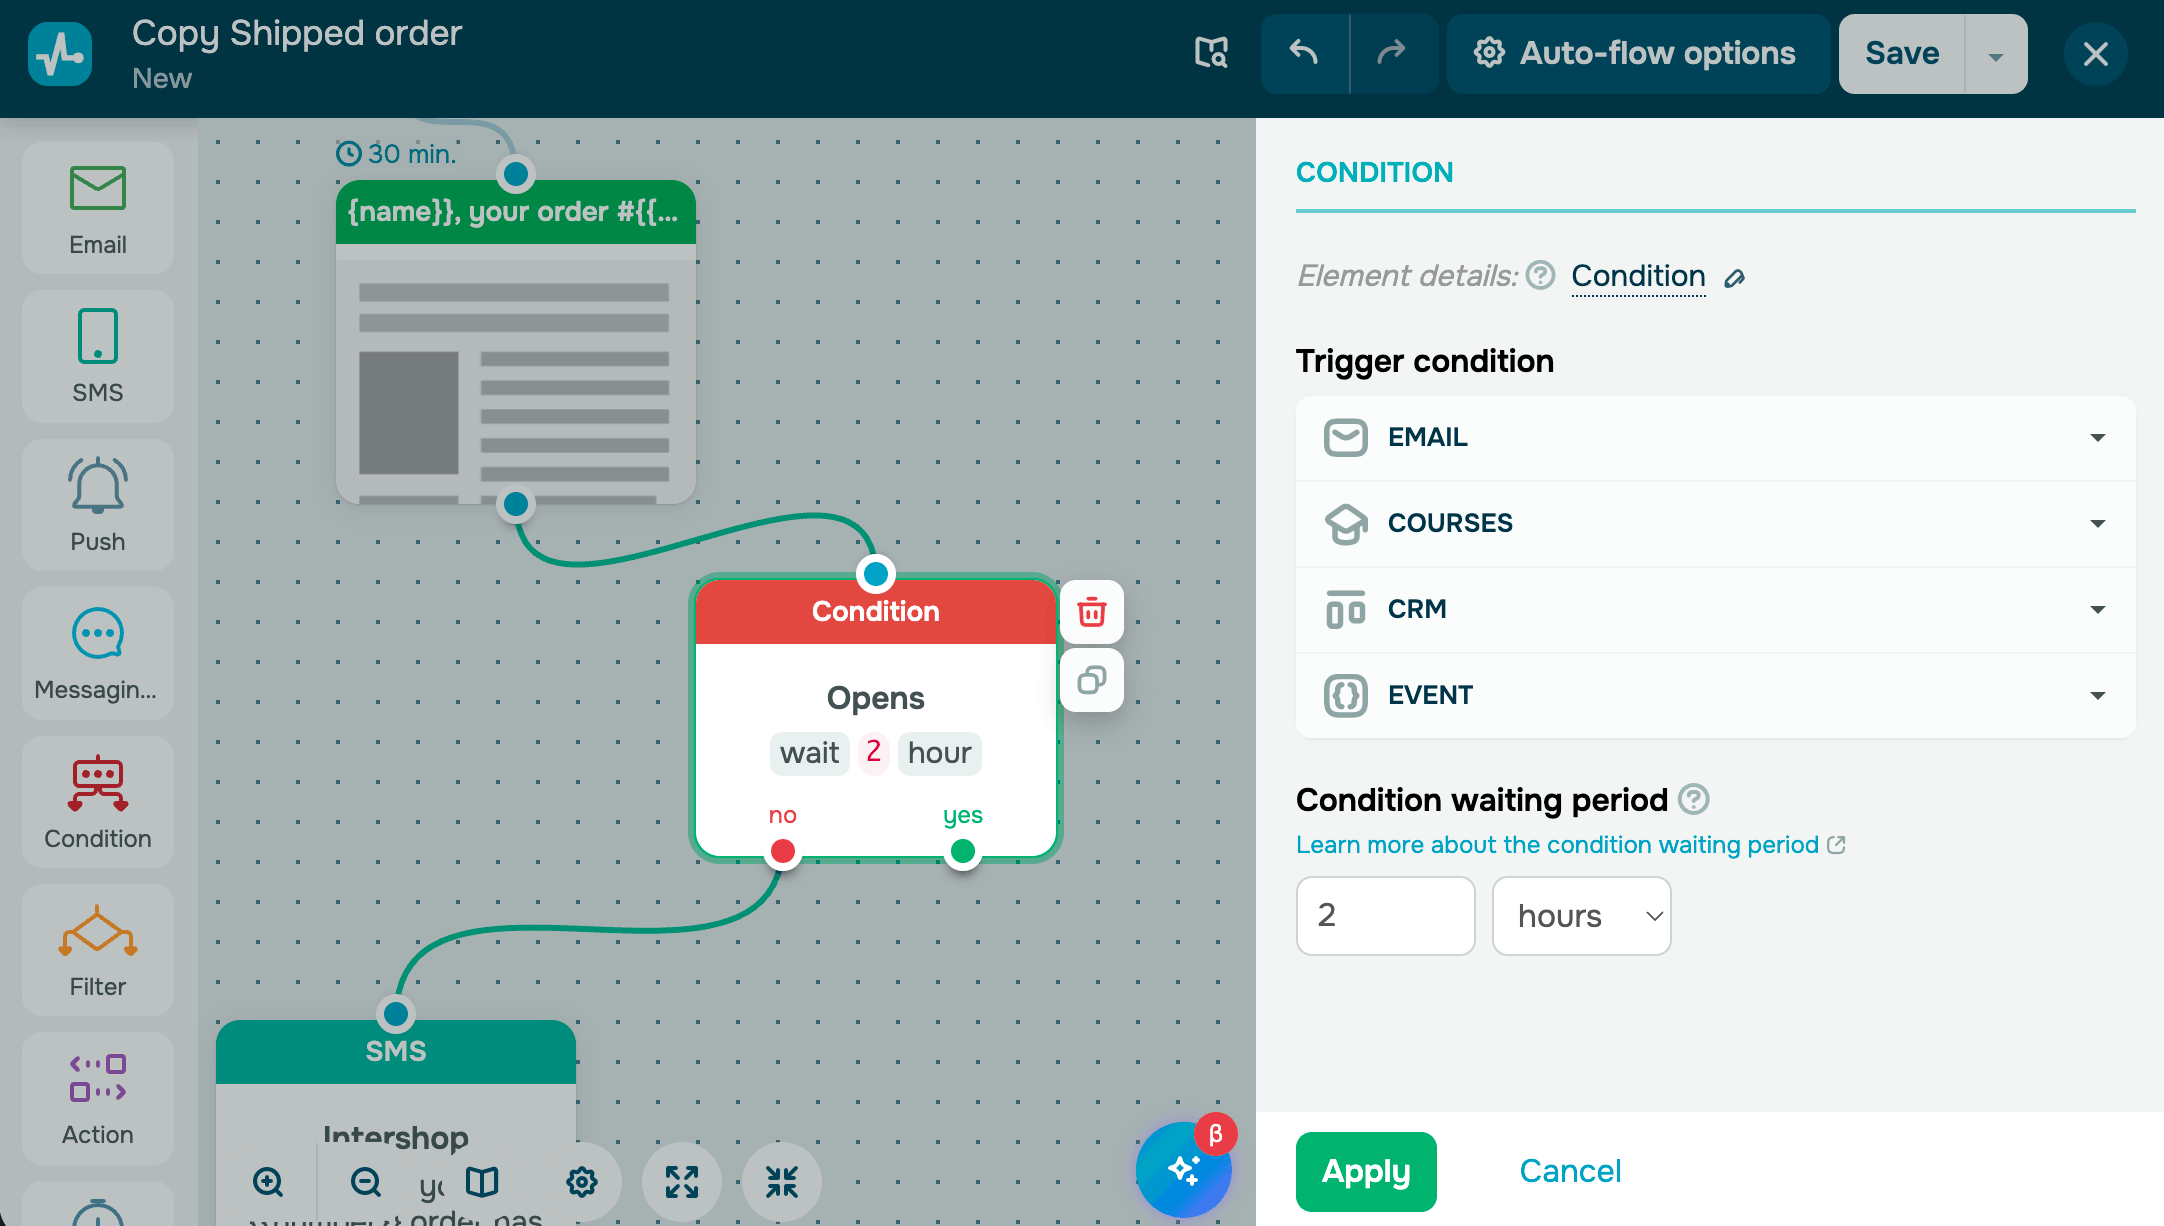Choose the Push notification element
The width and height of the screenshot is (2164, 1226).
tap(98, 505)
